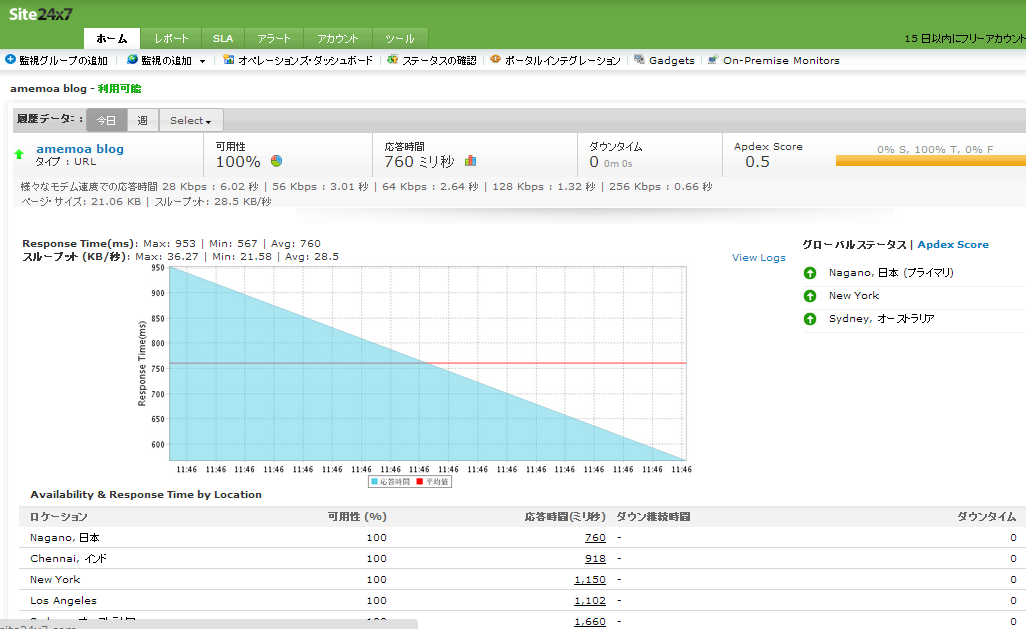Click the View Logs link
The image size is (1026, 629).
[758, 257]
